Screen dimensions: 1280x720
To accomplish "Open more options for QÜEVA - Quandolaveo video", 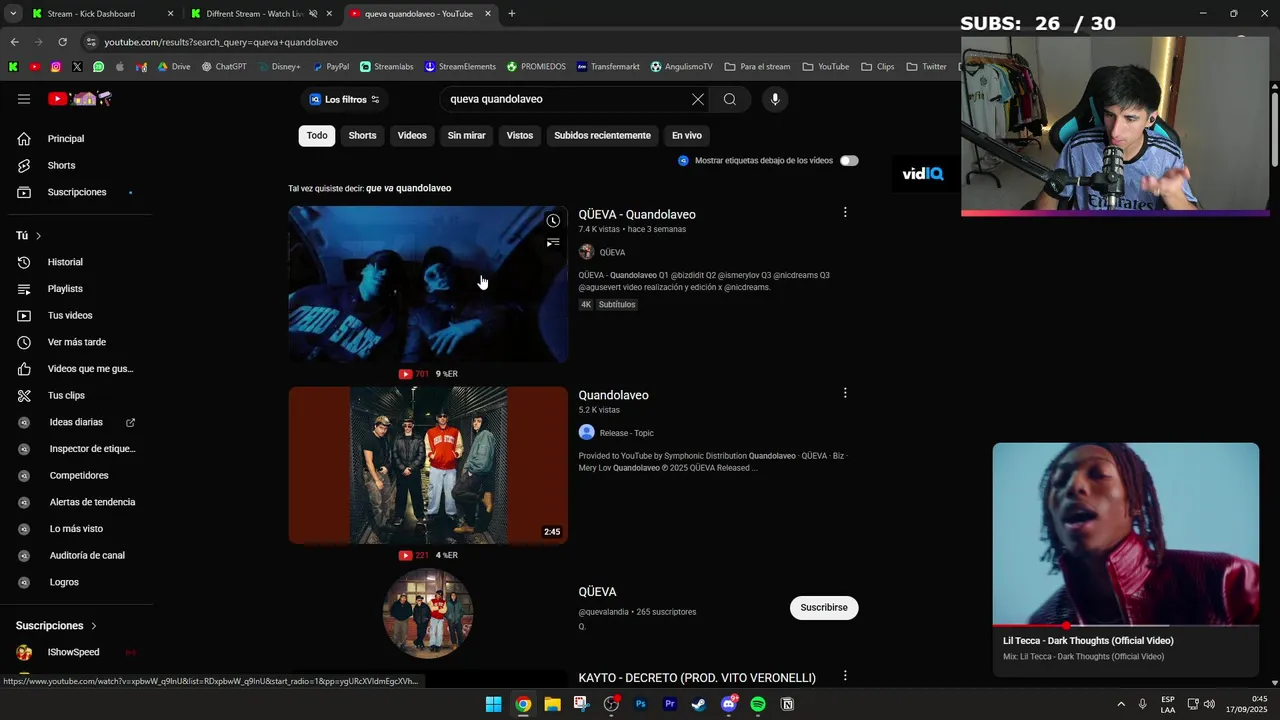I will [x=845, y=212].
